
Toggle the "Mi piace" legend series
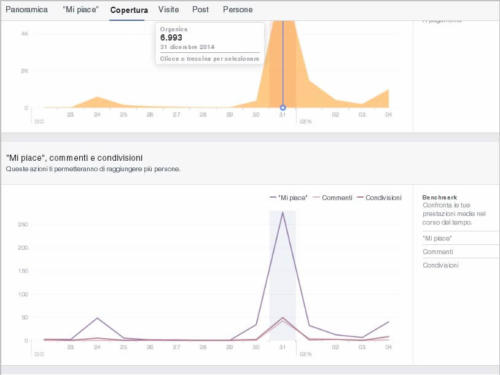click(x=288, y=198)
